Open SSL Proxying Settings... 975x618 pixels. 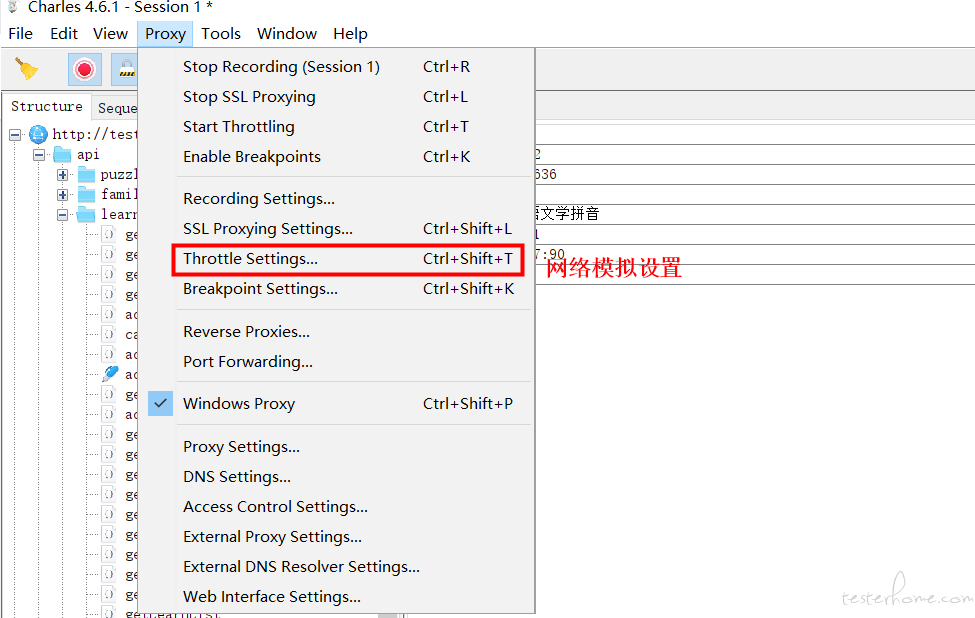tap(336, 228)
